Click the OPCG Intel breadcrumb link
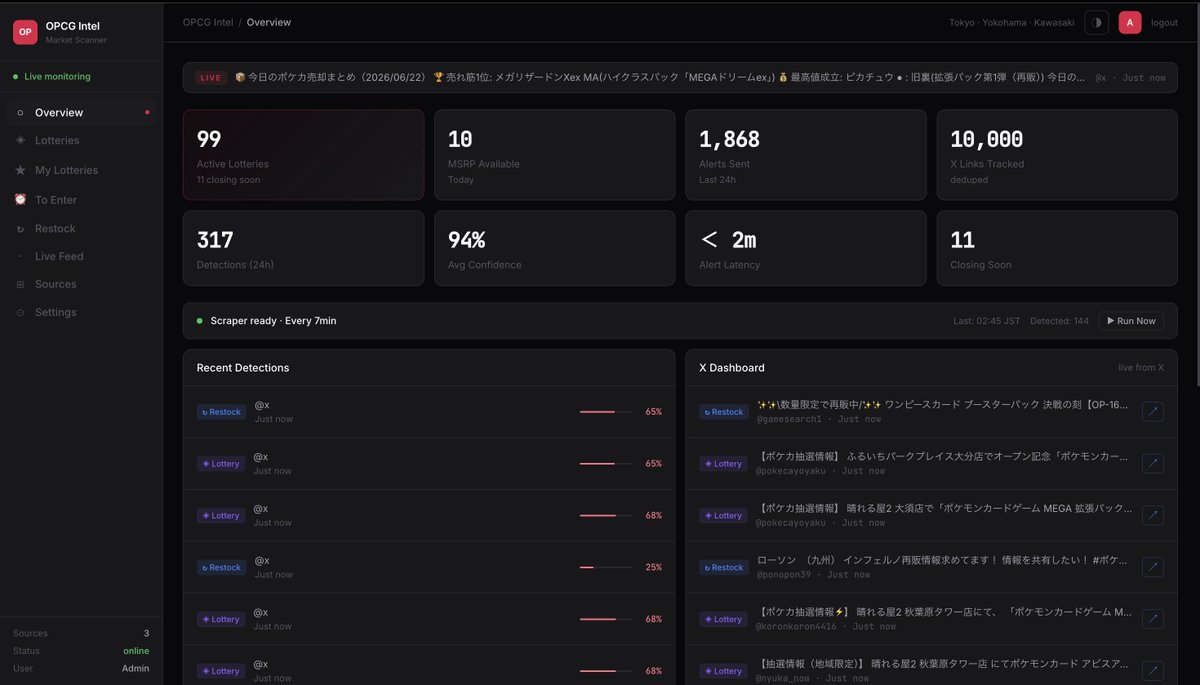The height and width of the screenshot is (685, 1200). (x=208, y=22)
